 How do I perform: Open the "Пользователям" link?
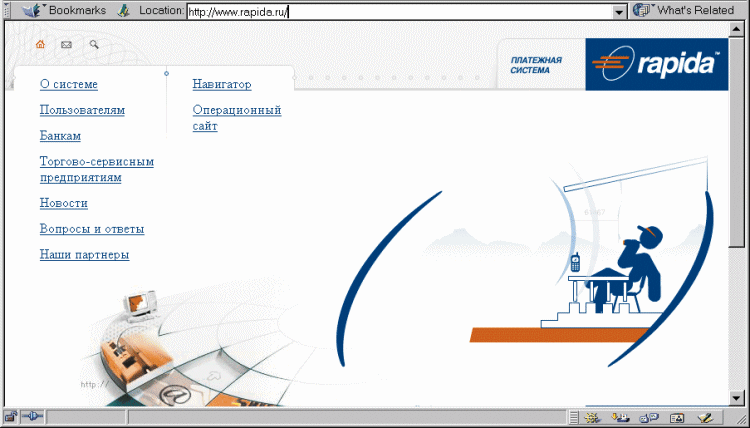[x=82, y=110]
